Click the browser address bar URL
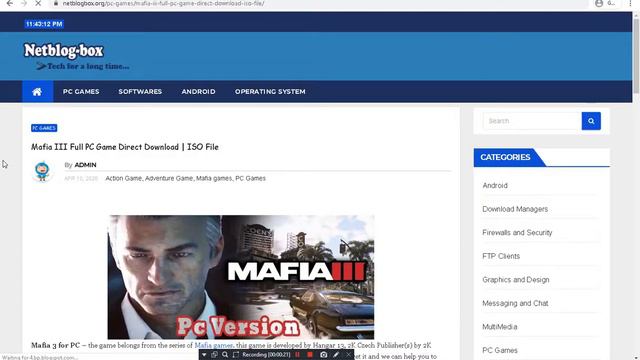Screen dimensions: 640x360 click(163, 3)
